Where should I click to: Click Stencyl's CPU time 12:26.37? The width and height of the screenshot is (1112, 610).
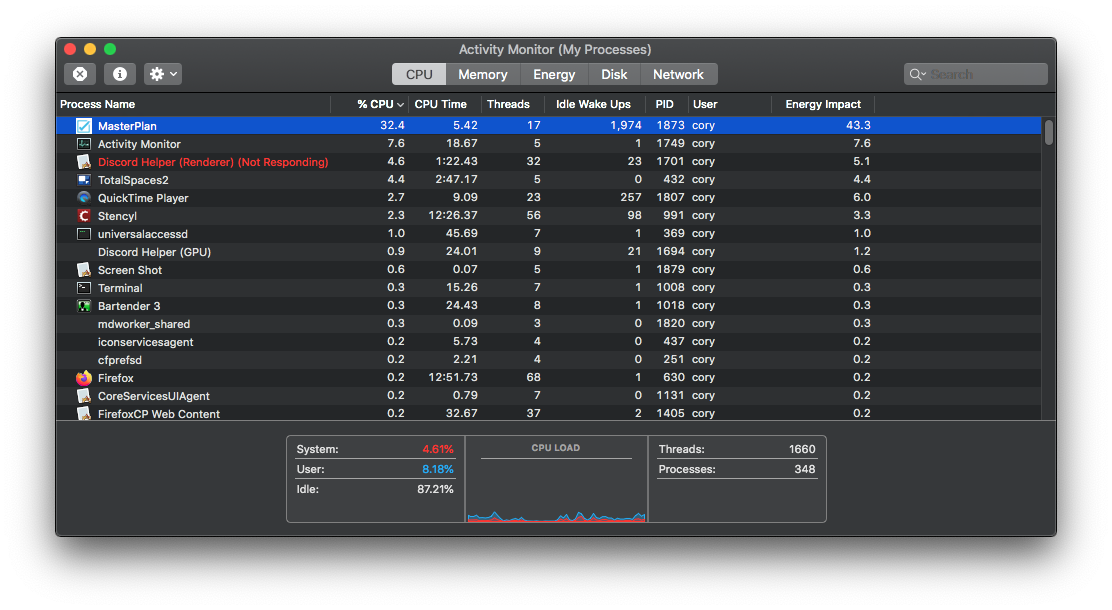tap(452, 215)
